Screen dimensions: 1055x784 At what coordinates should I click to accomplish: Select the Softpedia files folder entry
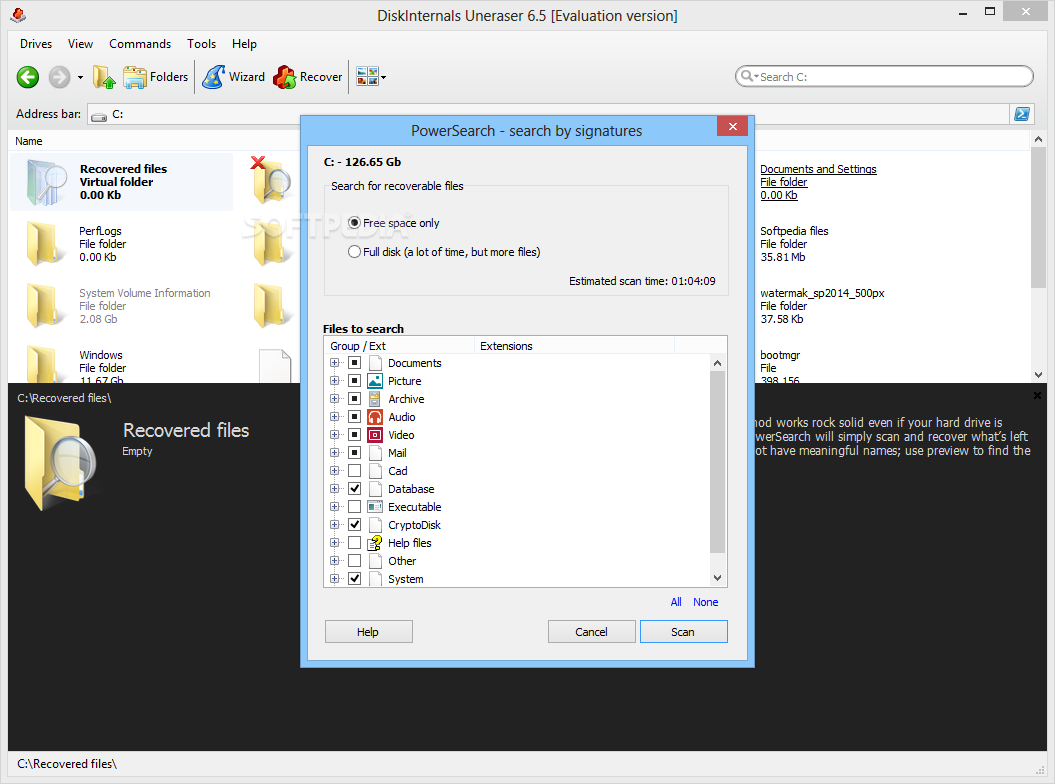pos(794,244)
